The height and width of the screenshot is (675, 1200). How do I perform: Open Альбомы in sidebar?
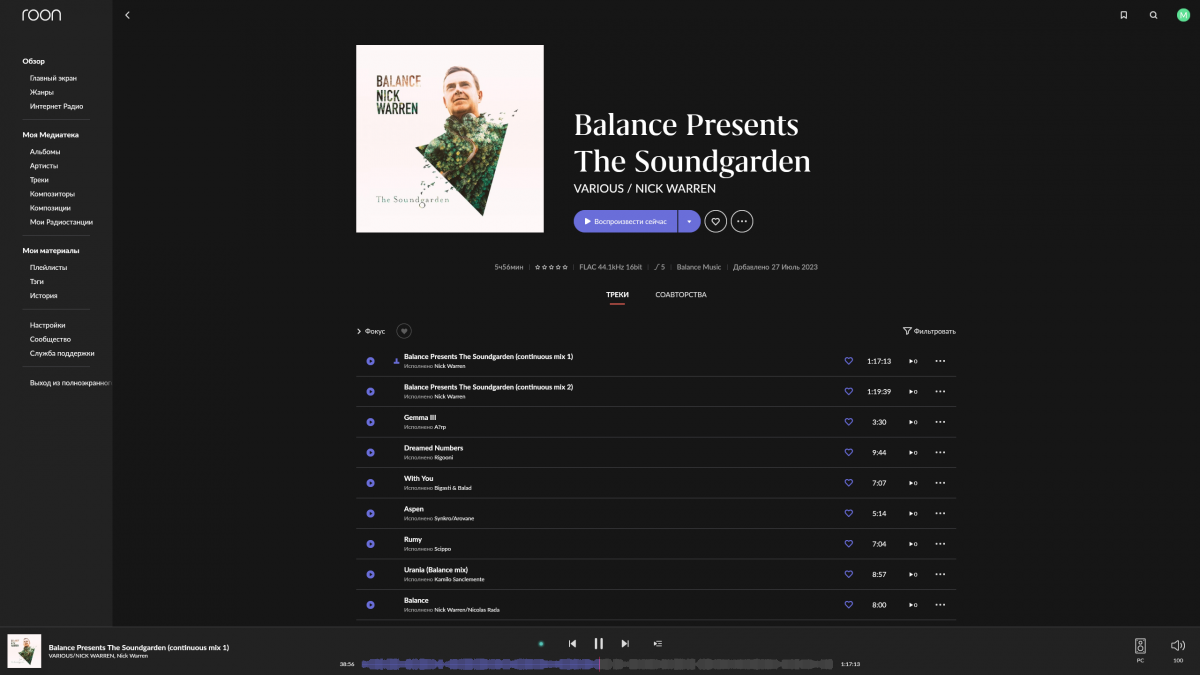coord(45,152)
